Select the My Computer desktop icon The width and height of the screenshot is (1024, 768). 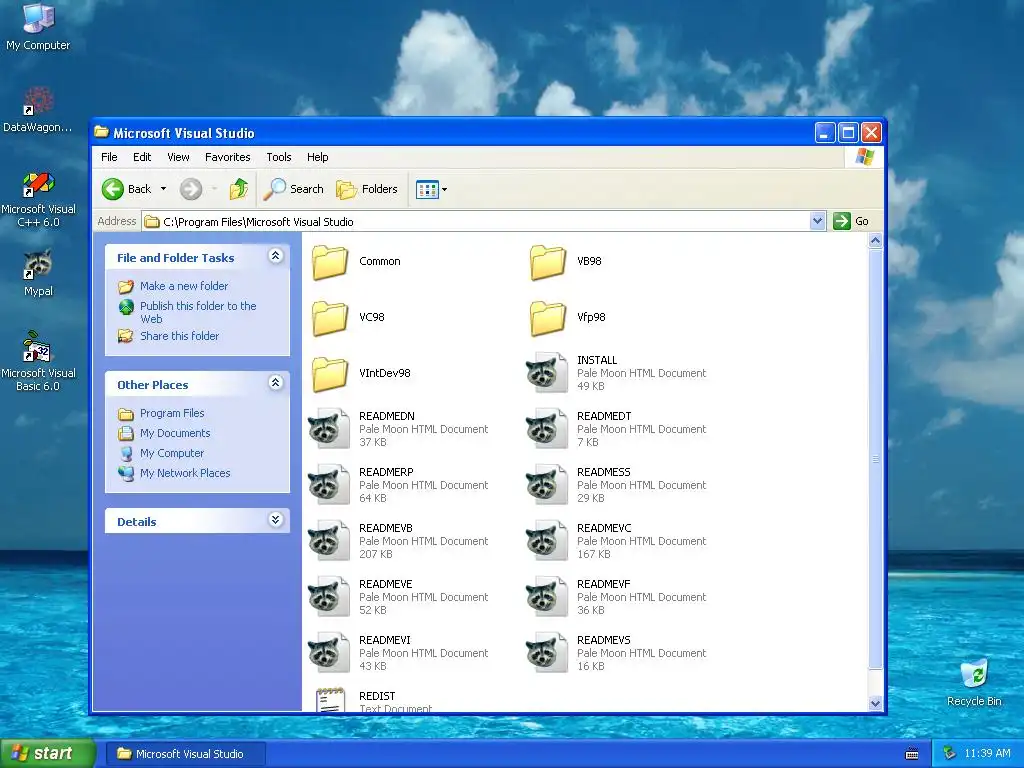38,26
